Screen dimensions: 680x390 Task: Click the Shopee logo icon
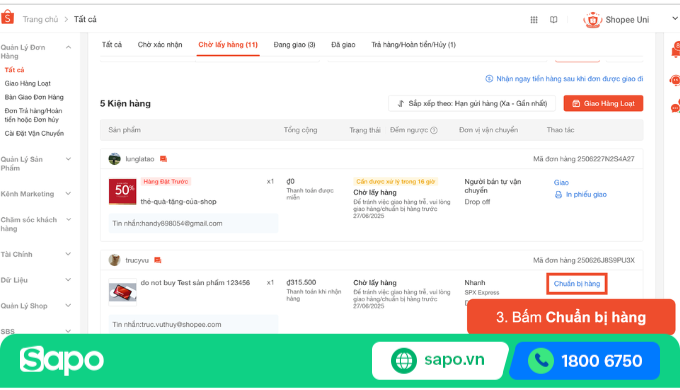[7, 18]
